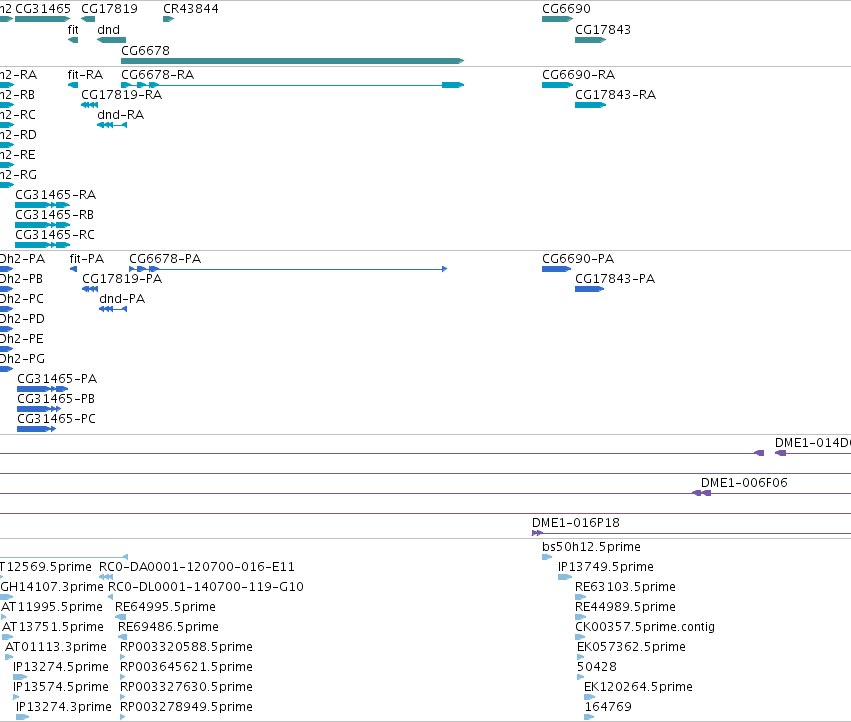Click the fit-RA transcript label
This screenshot has height=722, width=851.
click(x=85, y=74)
